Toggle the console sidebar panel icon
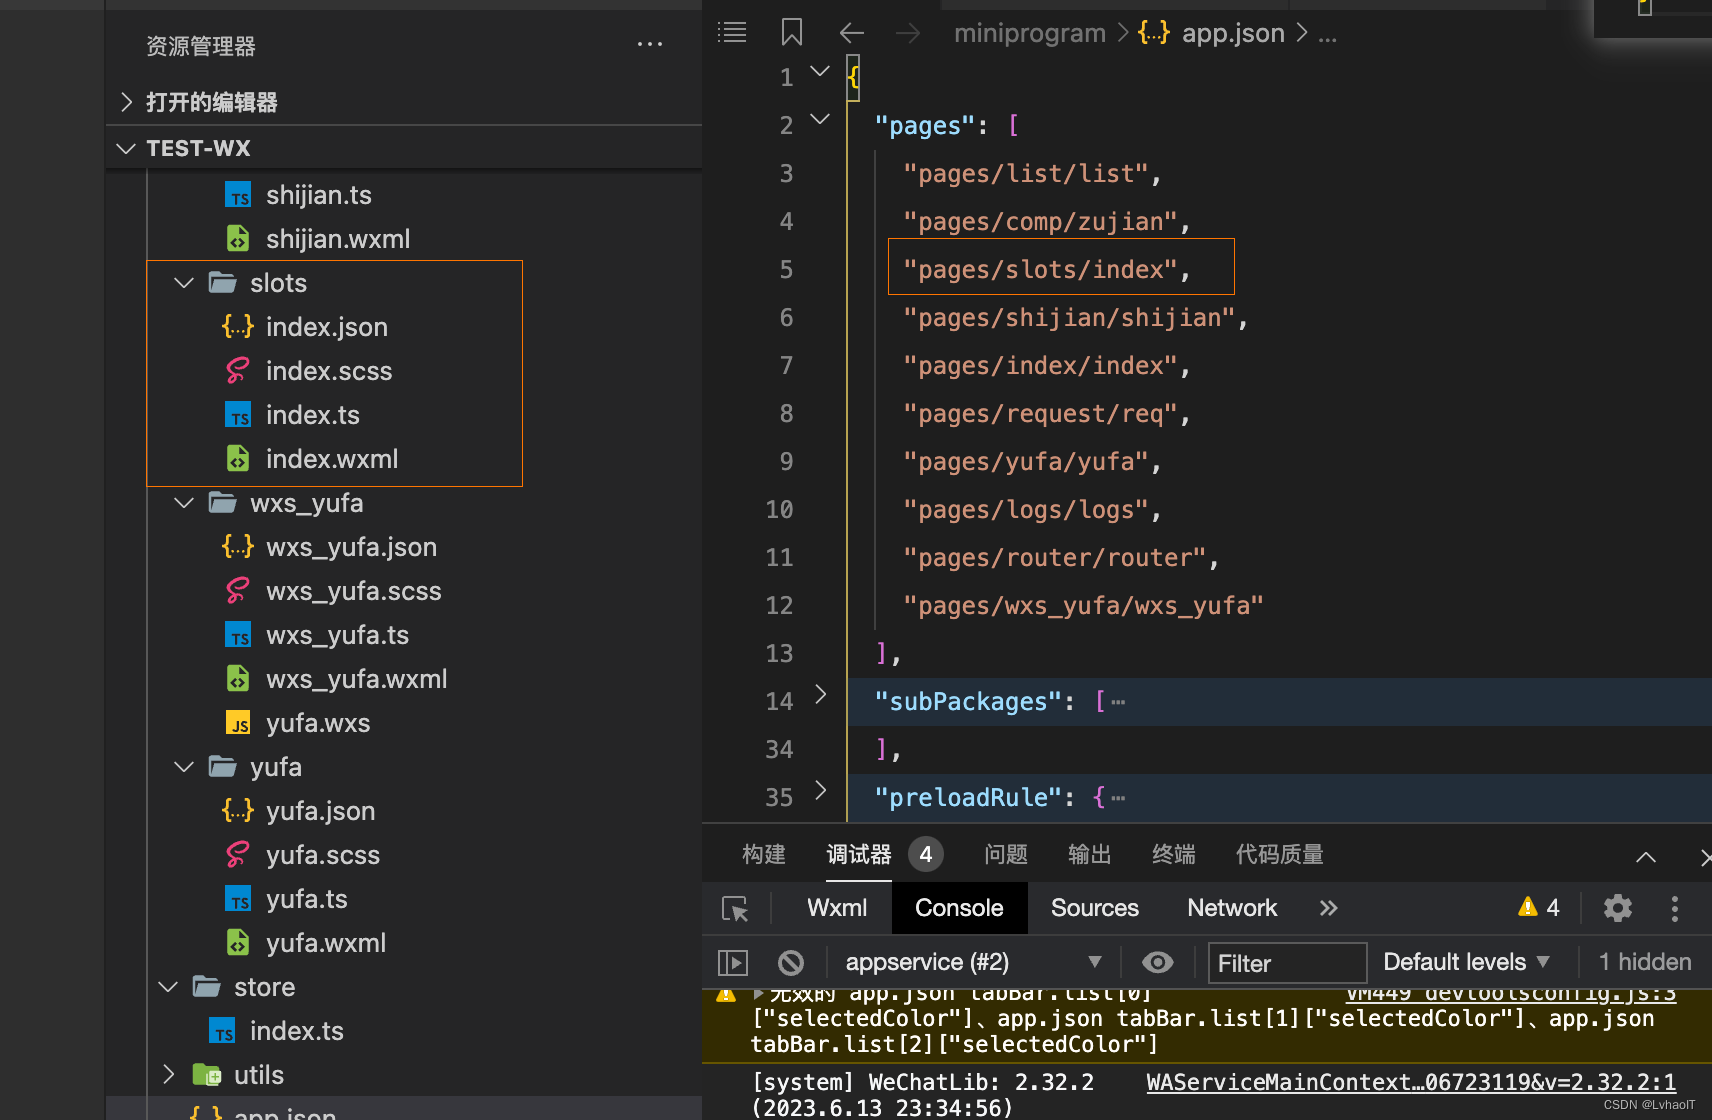 click(x=733, y=962)
